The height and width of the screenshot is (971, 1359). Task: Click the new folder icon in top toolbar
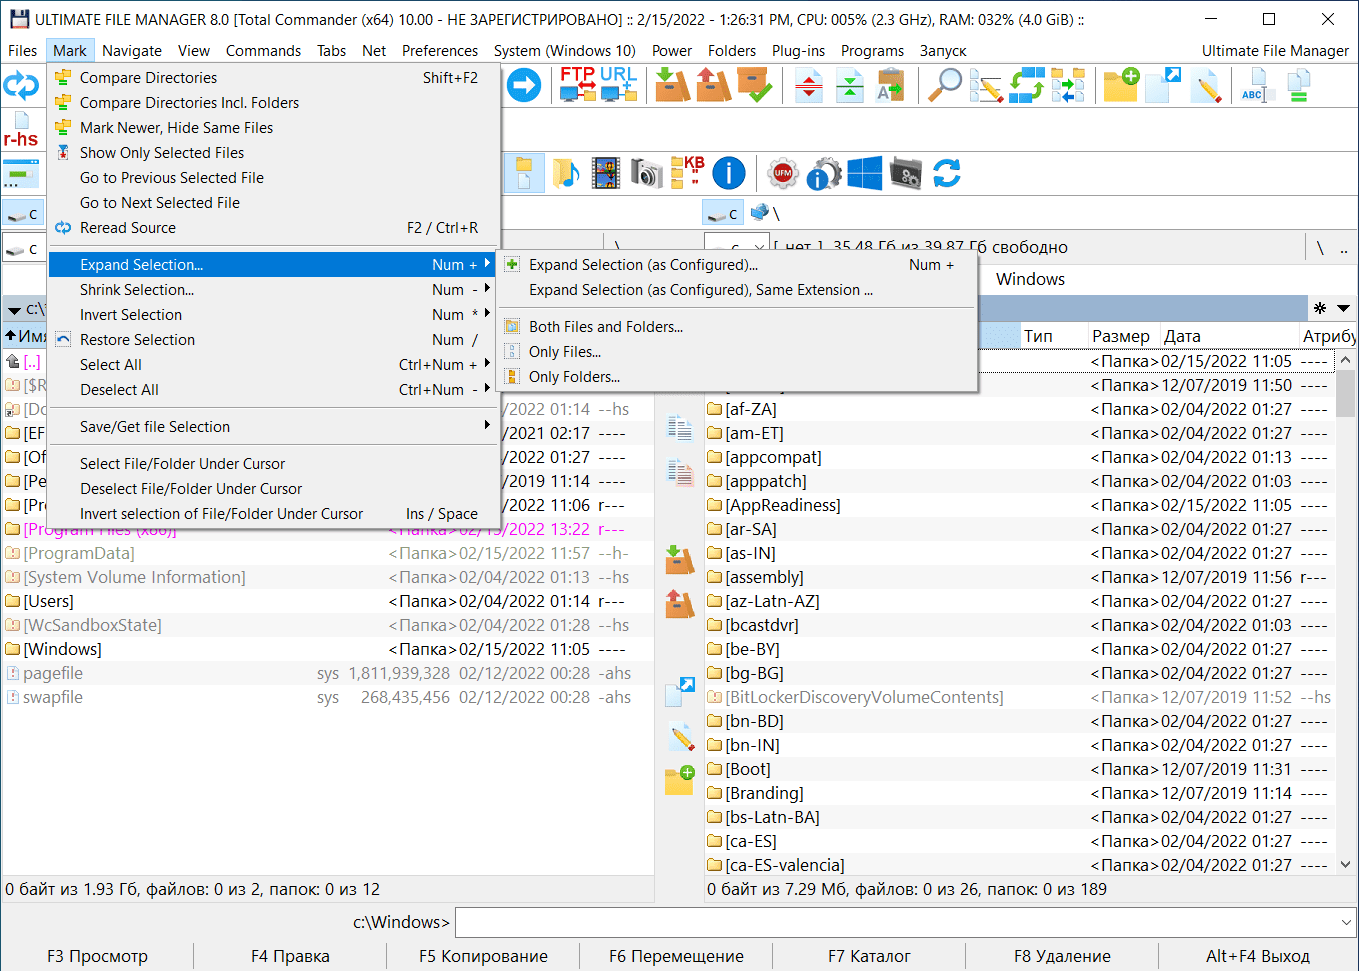pos(1121,86)
